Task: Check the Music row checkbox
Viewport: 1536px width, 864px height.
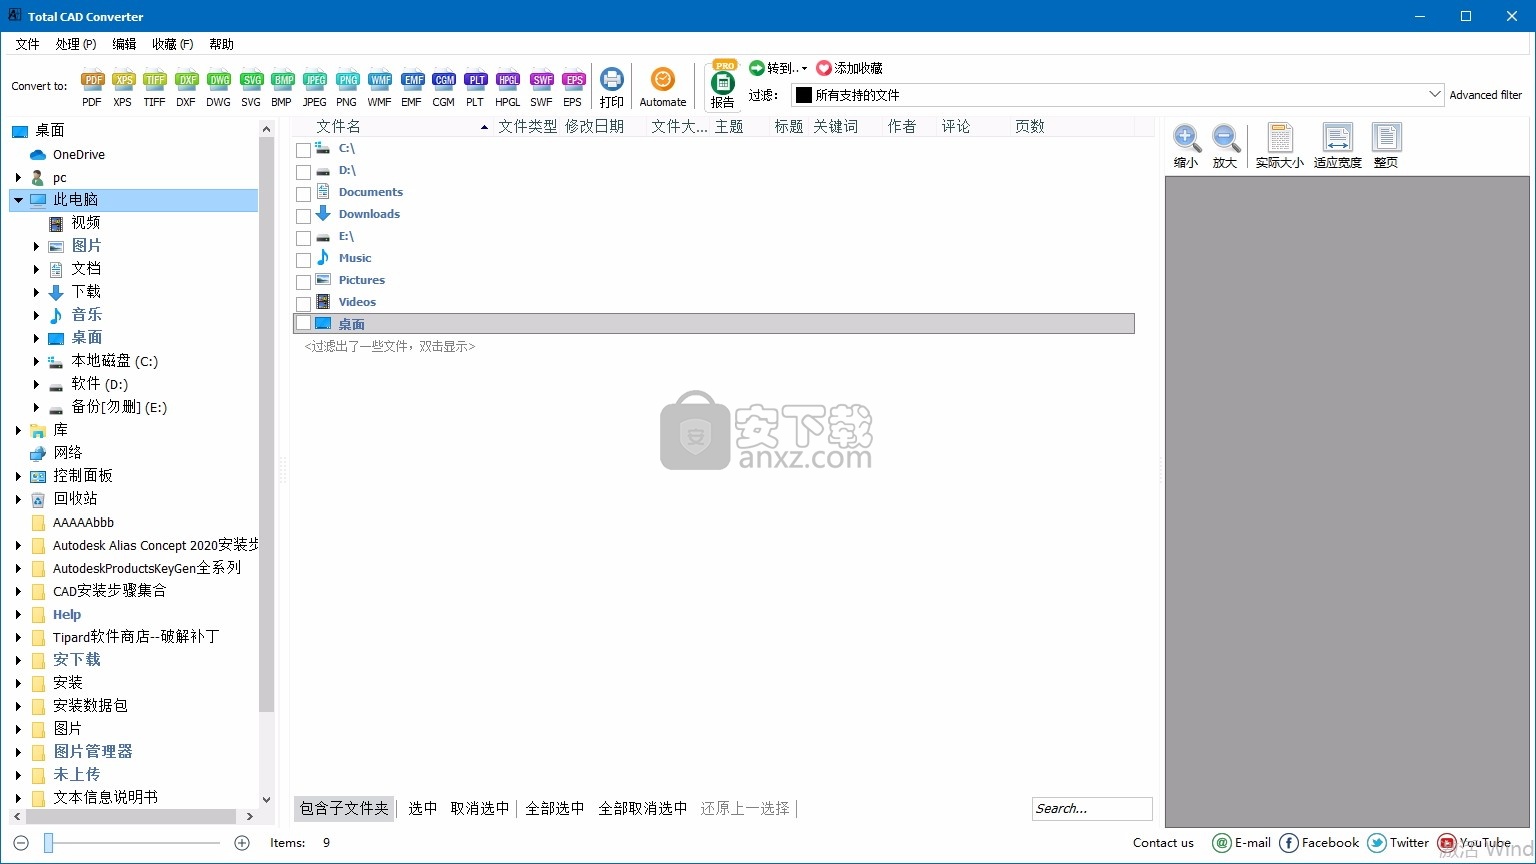Action: point(303,260)
